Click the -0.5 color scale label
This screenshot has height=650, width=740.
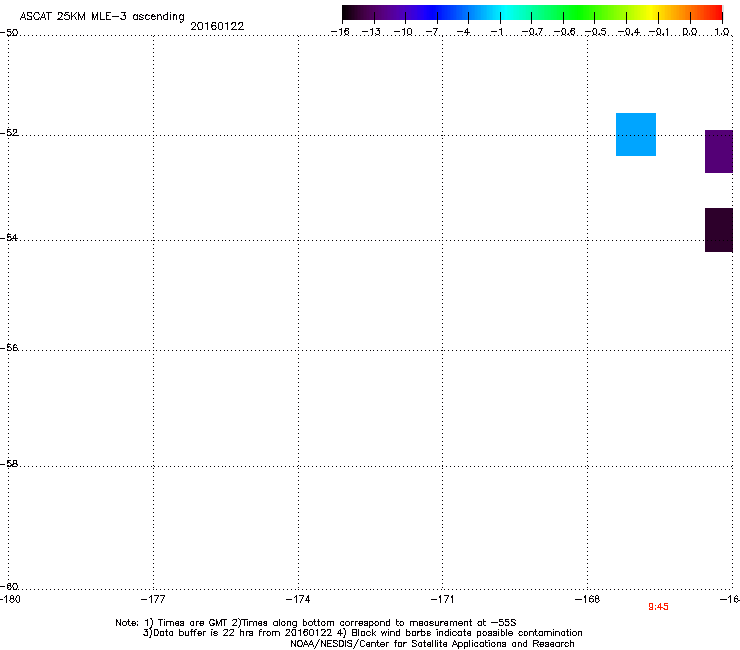coord(596,32)
